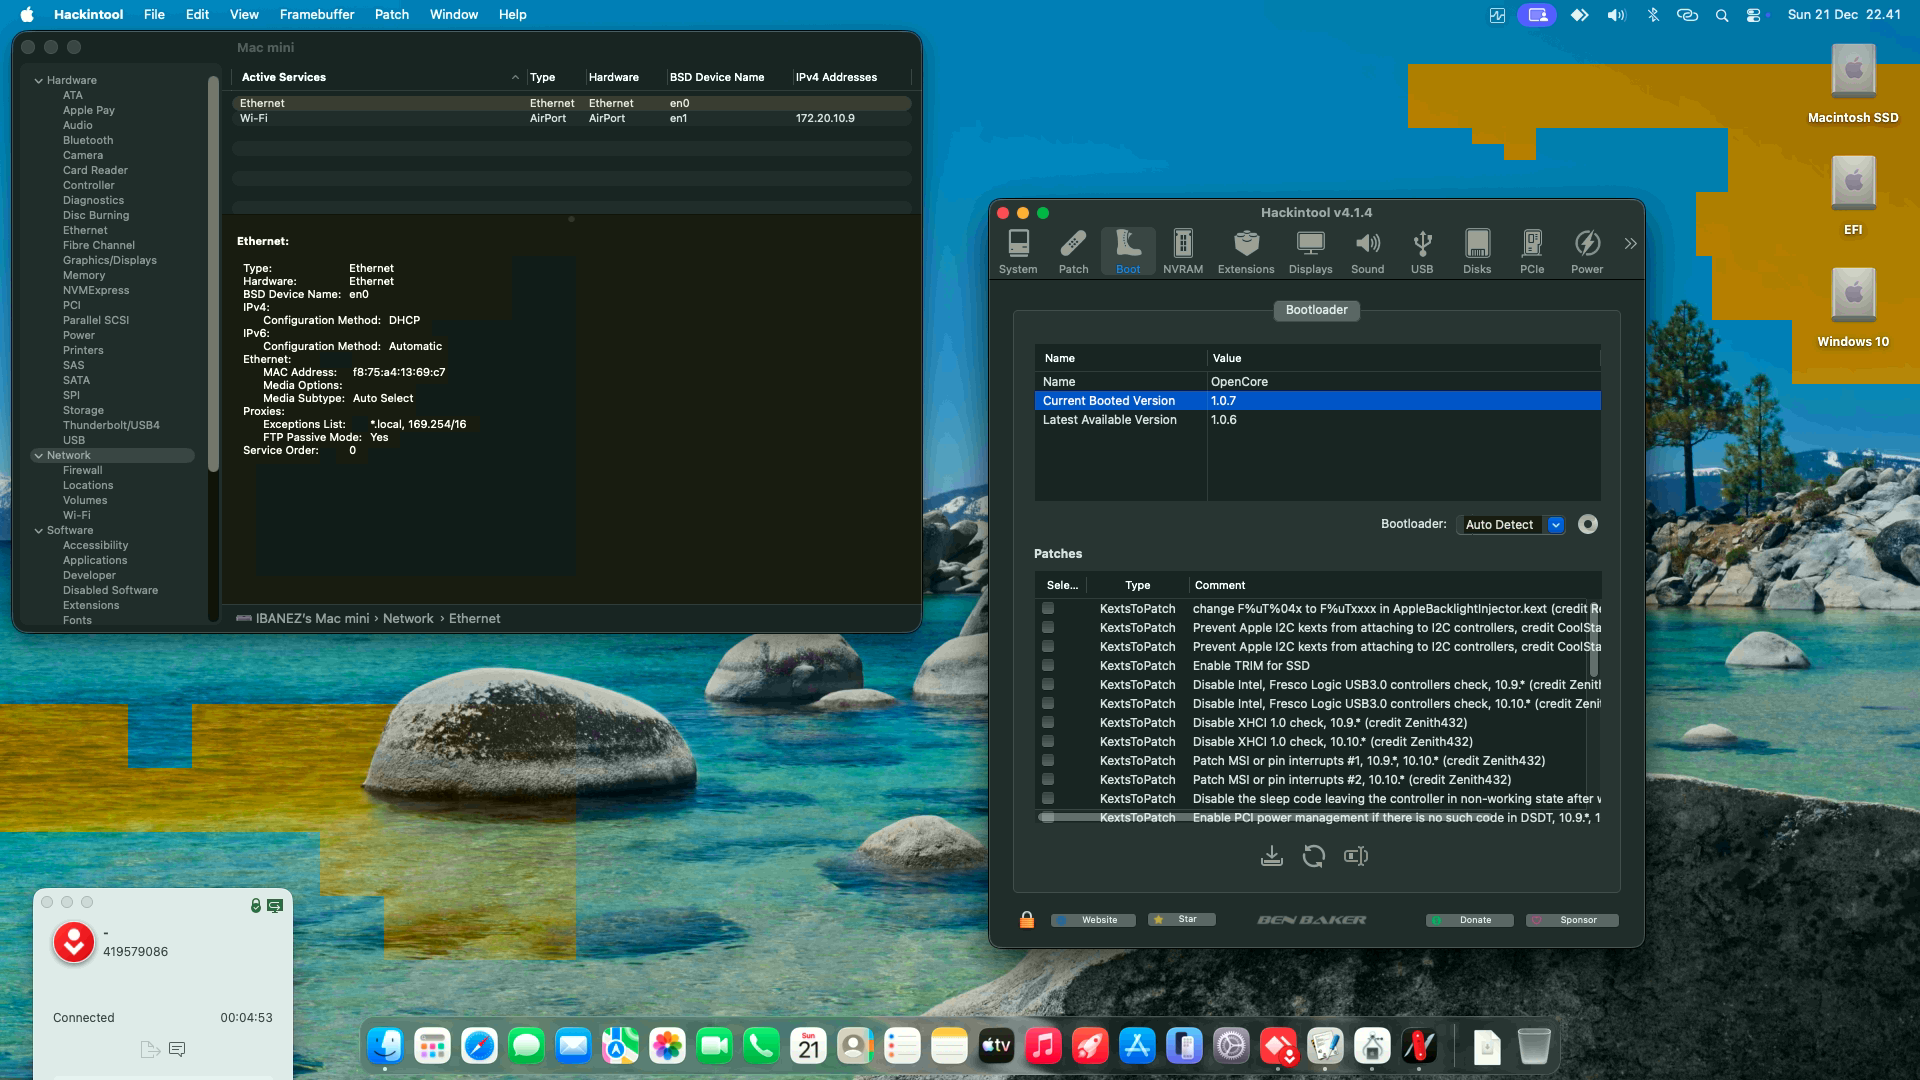Click the round button beside Bootloader dropdown
Viewport: 1920px width, 1080px height.
coord(1588,524)
